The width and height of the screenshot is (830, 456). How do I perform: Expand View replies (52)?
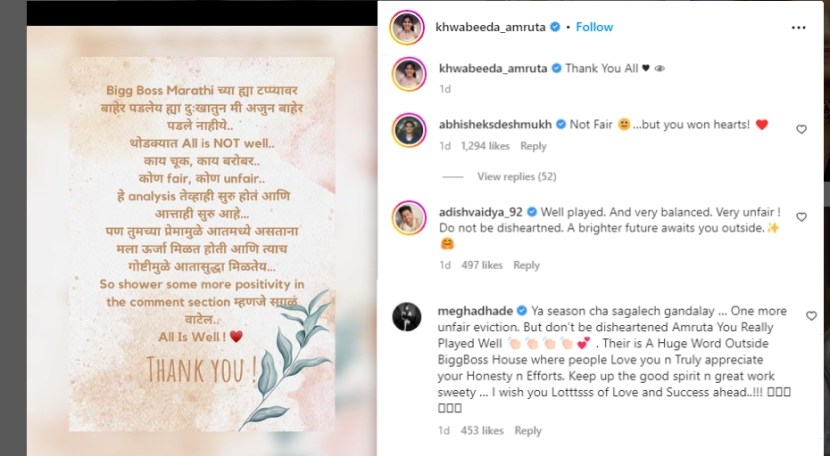[517, 176]
